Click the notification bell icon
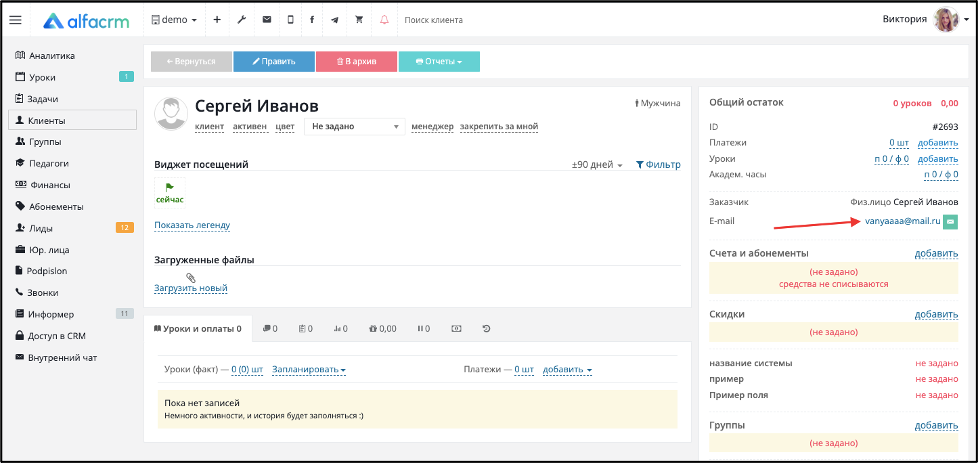Screen dimensions: 979x464 coord(384,20)
